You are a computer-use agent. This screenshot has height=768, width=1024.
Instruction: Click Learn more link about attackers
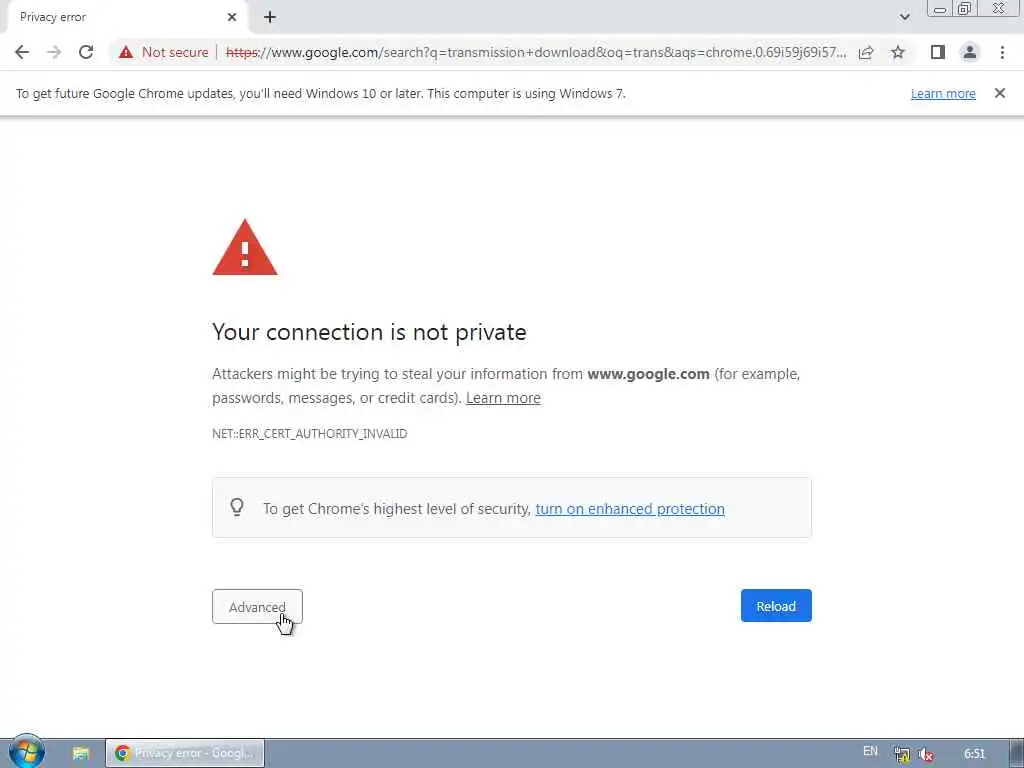pos(503,398)
